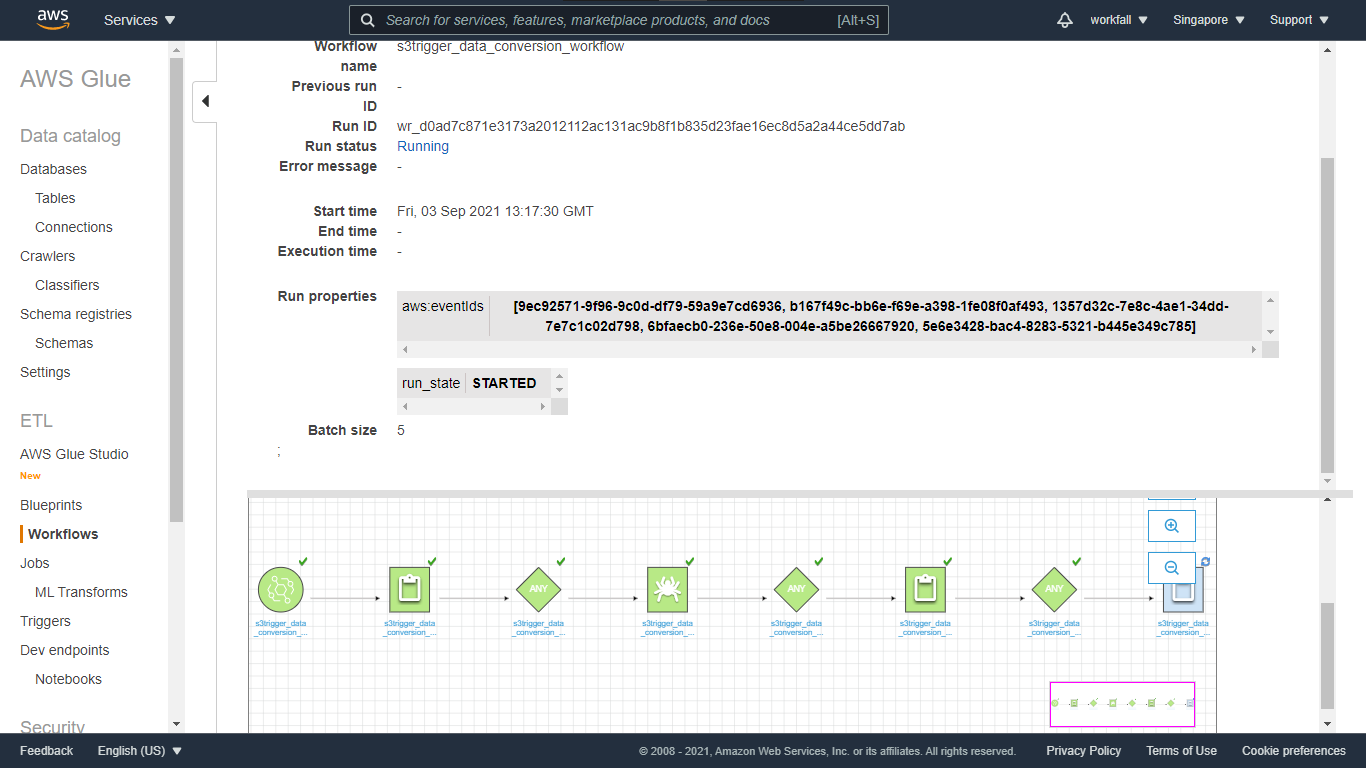Open Schema registries

76,314
